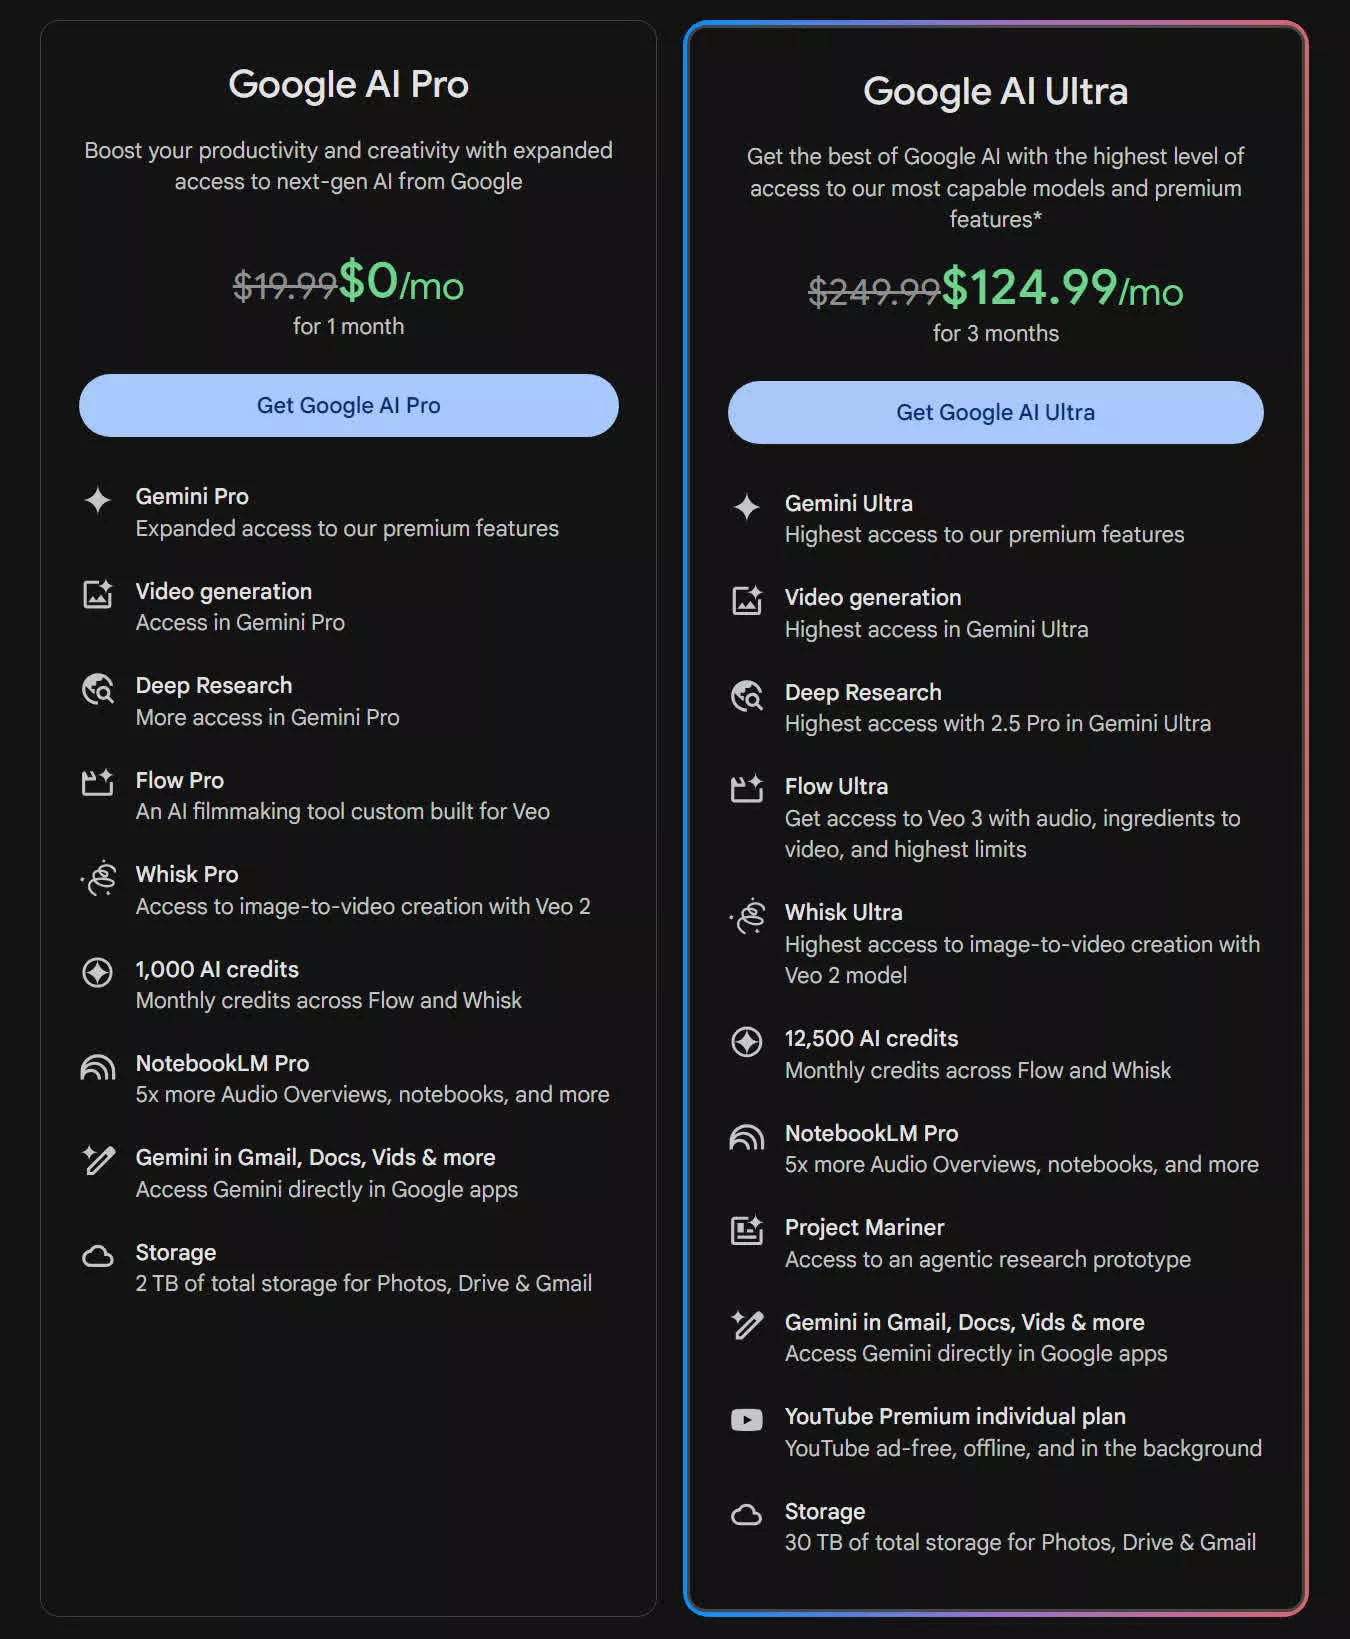Click the Gemini Ultra sparkle icon
Screen dimensions: 1350x1639
click(x=747, y=506)
